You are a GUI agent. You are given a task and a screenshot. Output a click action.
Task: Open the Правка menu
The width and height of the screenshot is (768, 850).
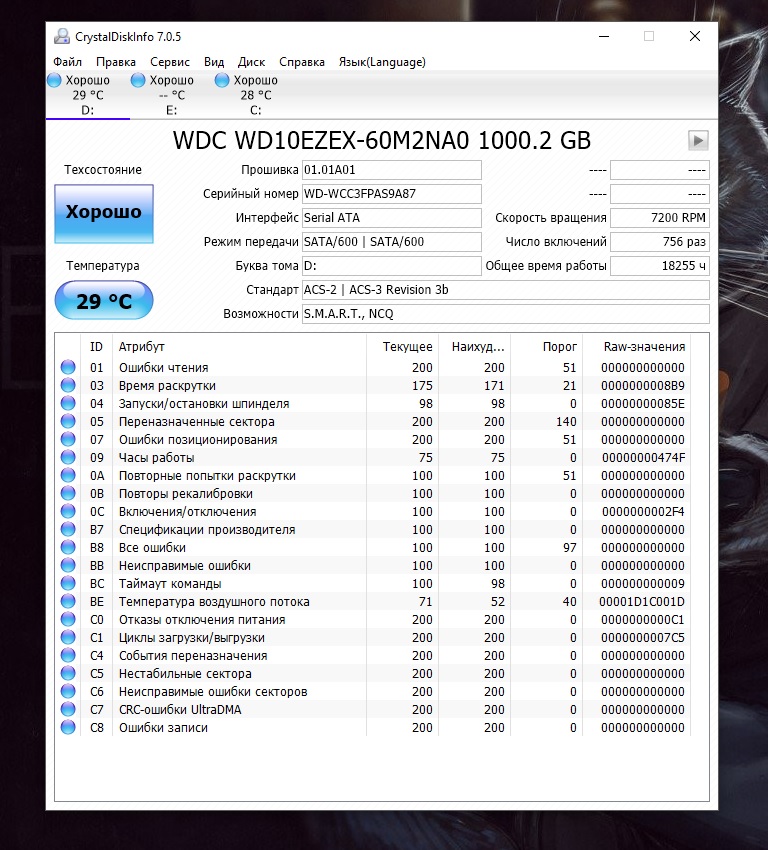click(115, 62)
